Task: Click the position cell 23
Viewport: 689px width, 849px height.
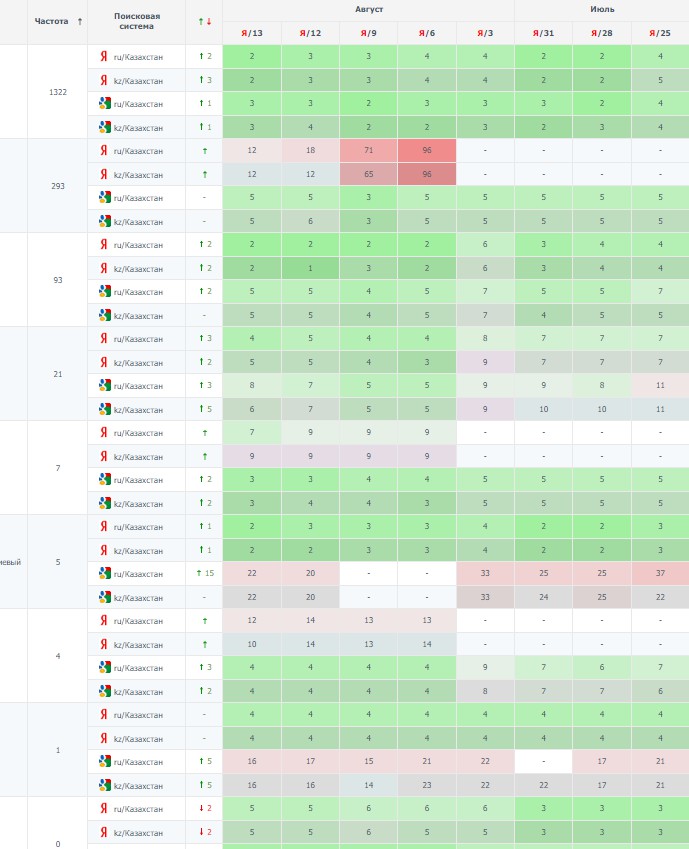Action: tap(427, 785)
